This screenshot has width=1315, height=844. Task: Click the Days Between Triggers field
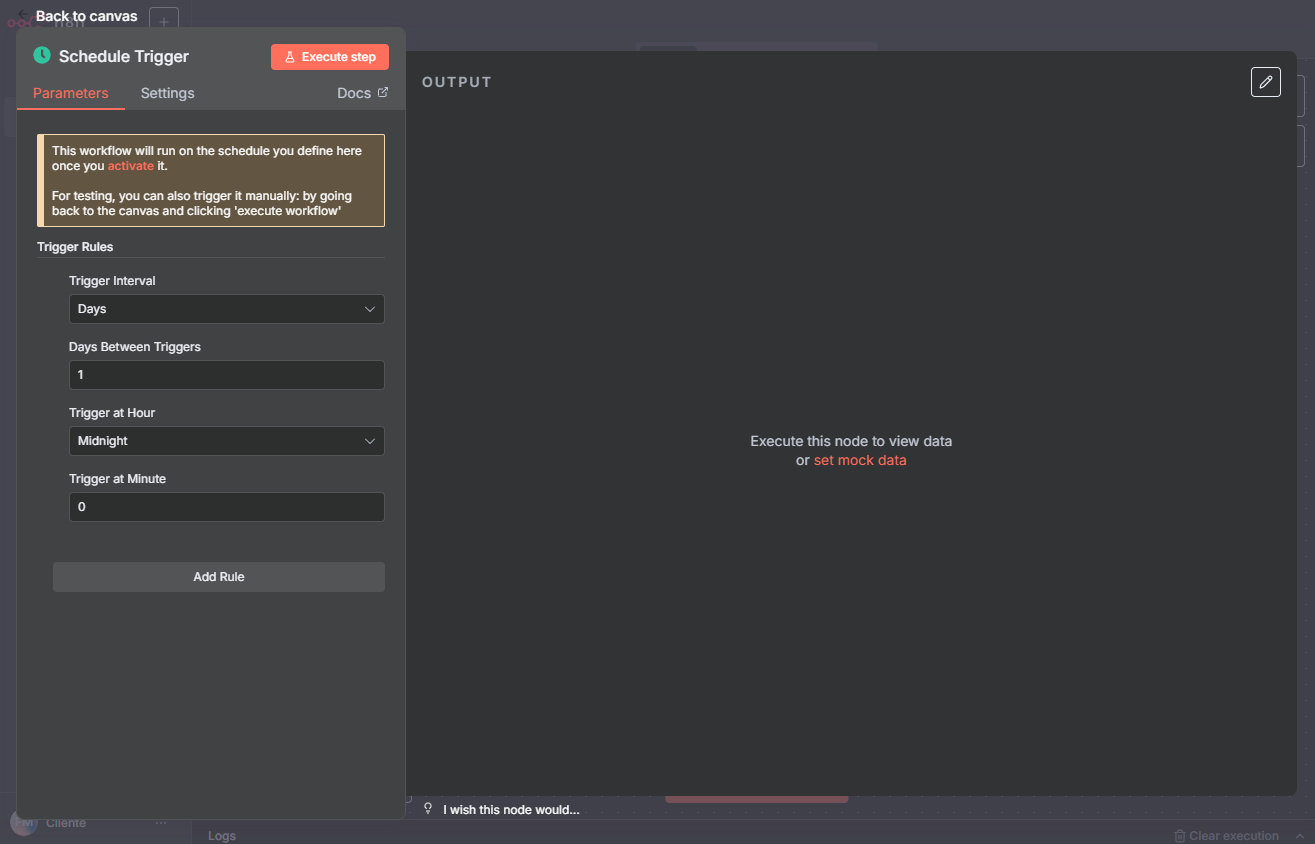point(226,375)
